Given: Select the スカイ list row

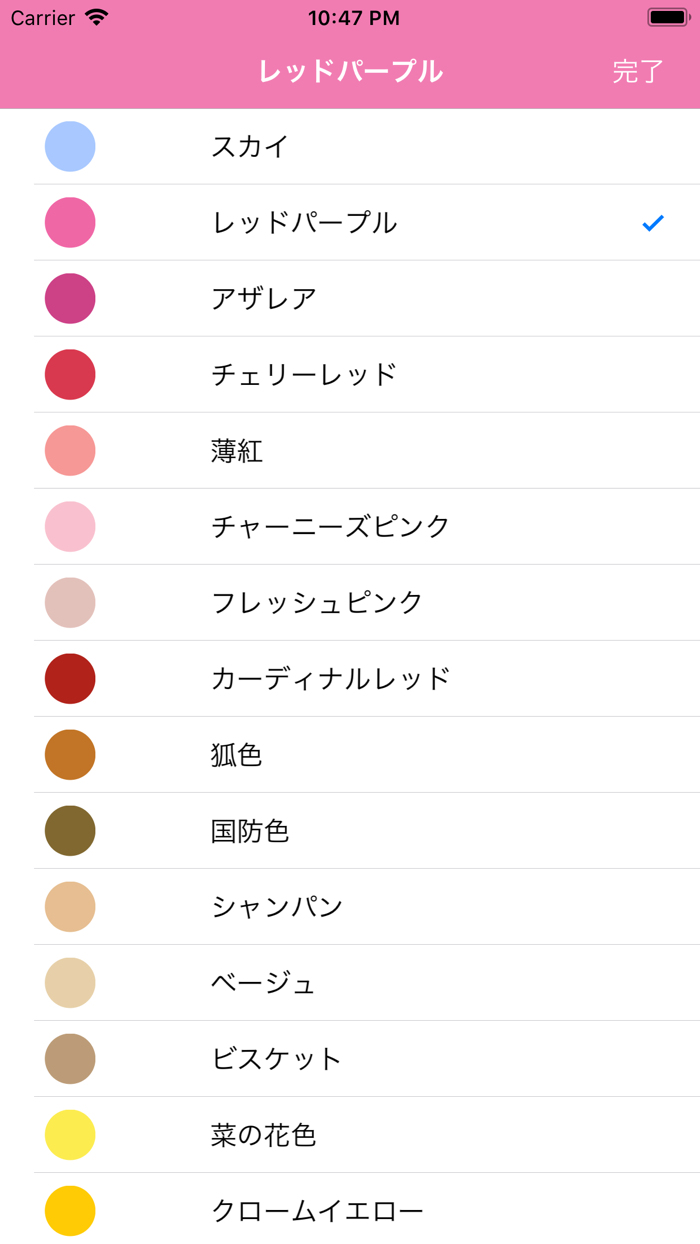Looking at the screenshot, I should pyautogui.click(x=350, y=147).
